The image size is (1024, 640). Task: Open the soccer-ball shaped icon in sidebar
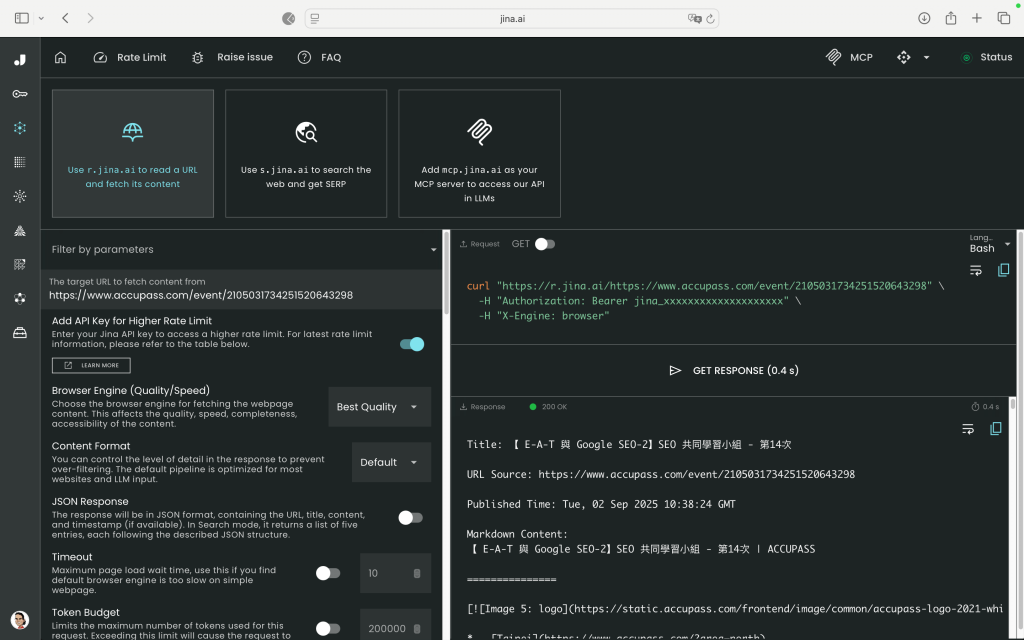(20, 298)
